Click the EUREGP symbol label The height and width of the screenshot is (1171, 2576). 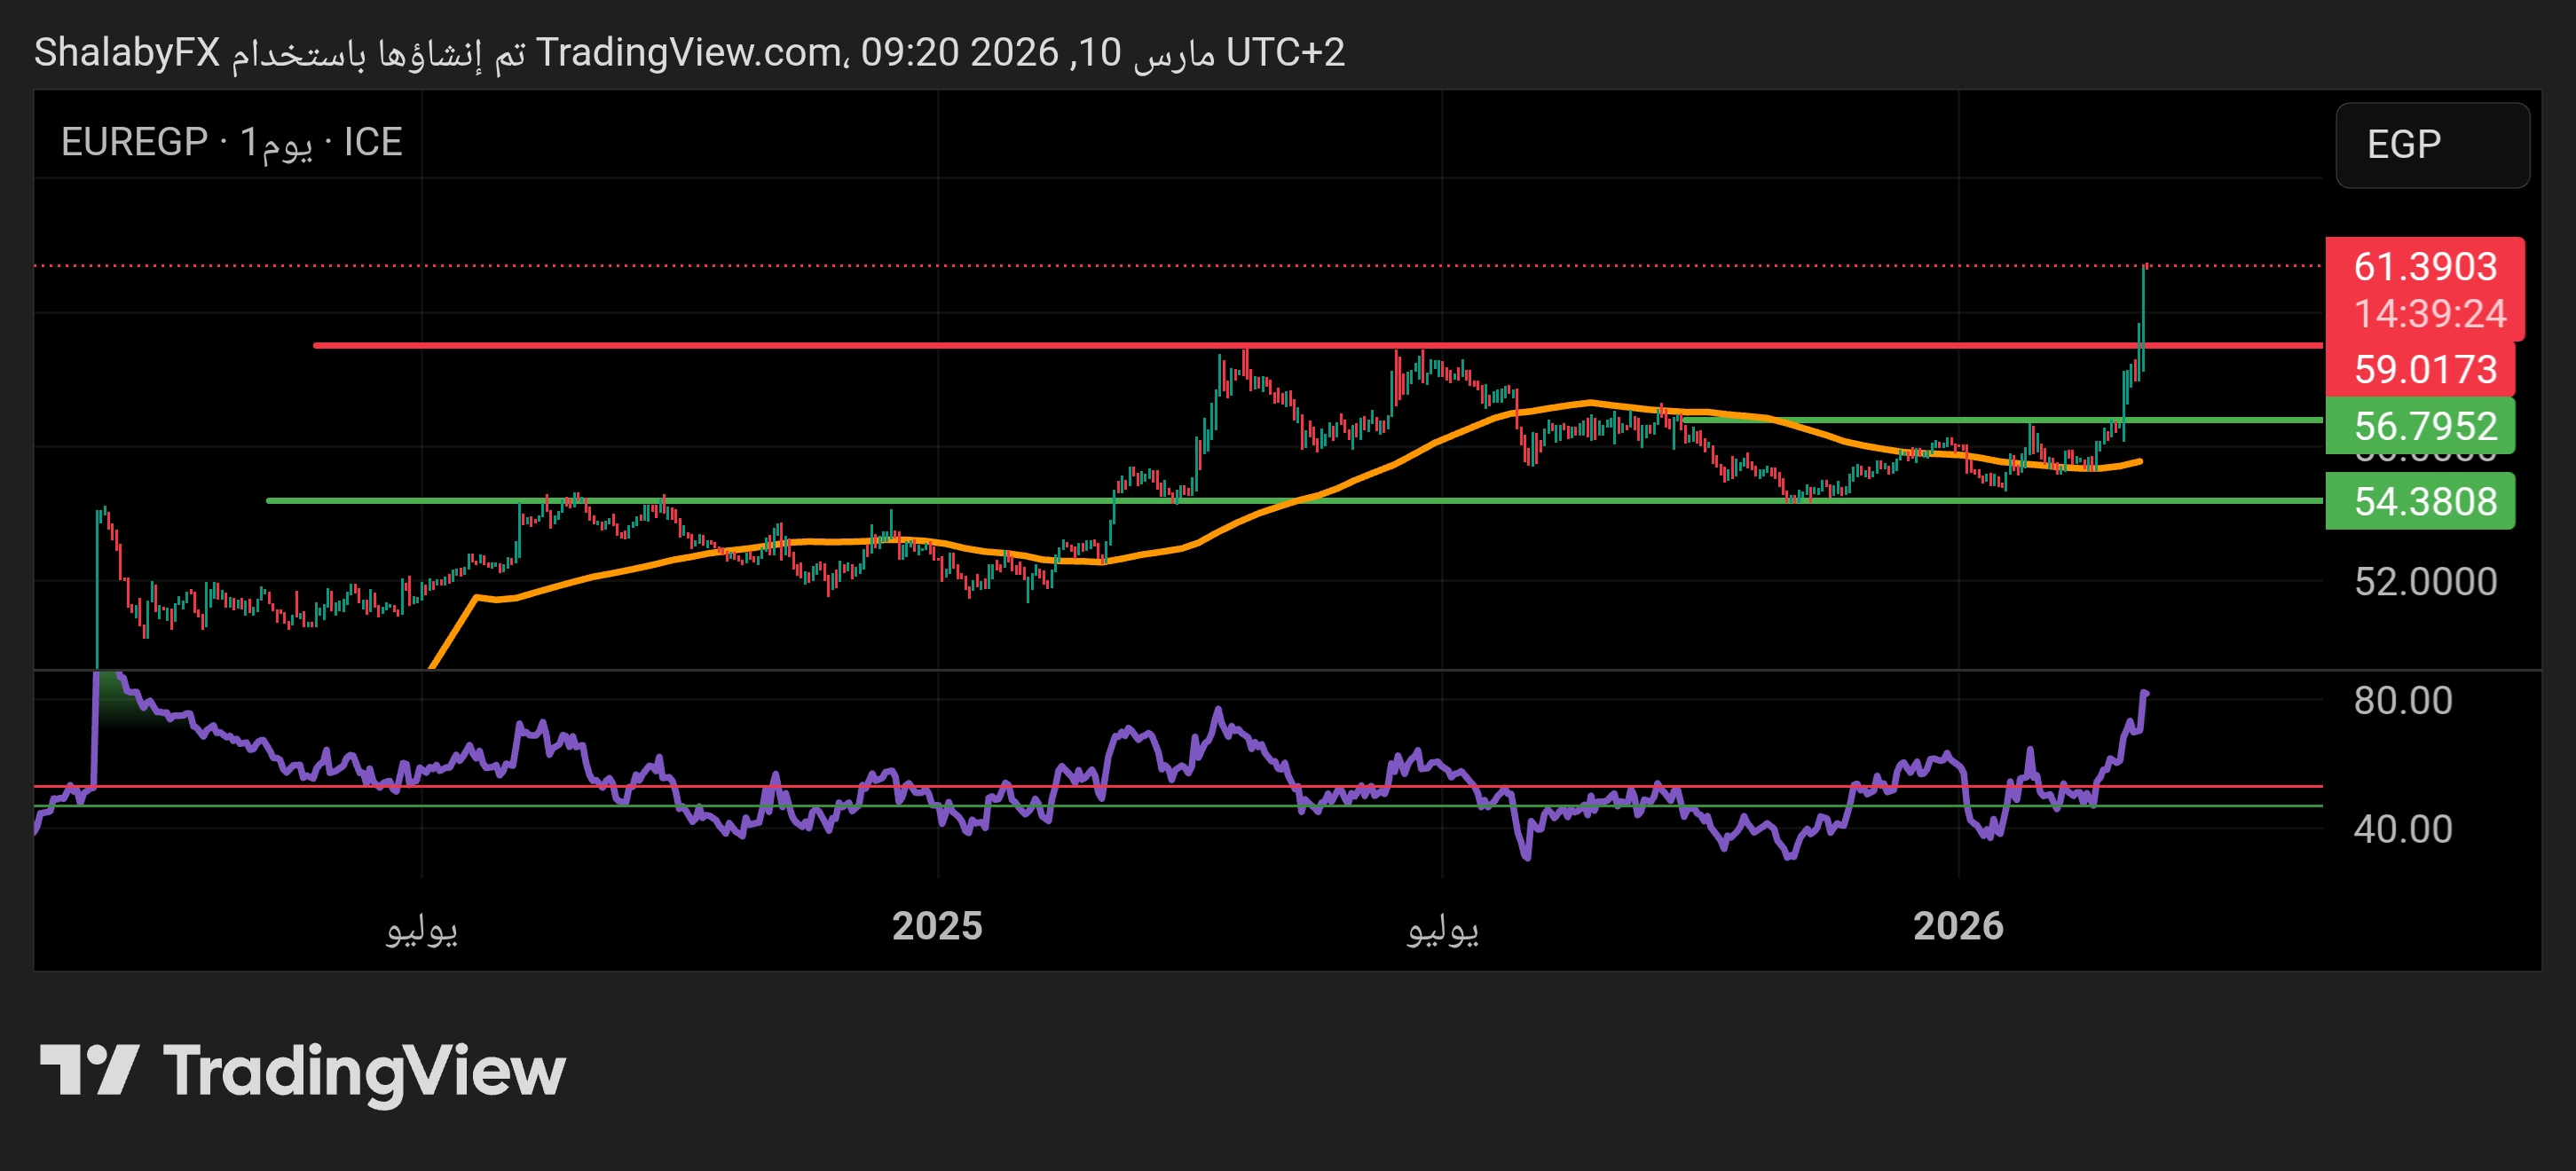tap(134, 142)
